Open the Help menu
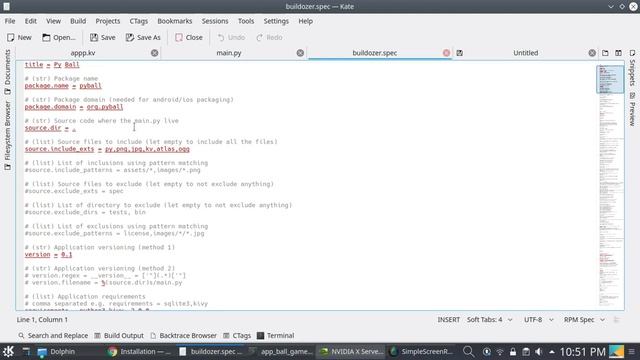This screenshot has width=640, height=360. coord(305,21)
